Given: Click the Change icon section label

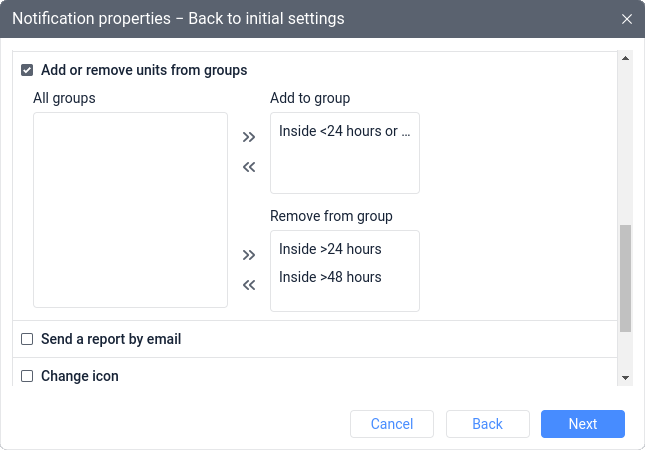Looking at the screenshot, I should (x=80, y=376).
